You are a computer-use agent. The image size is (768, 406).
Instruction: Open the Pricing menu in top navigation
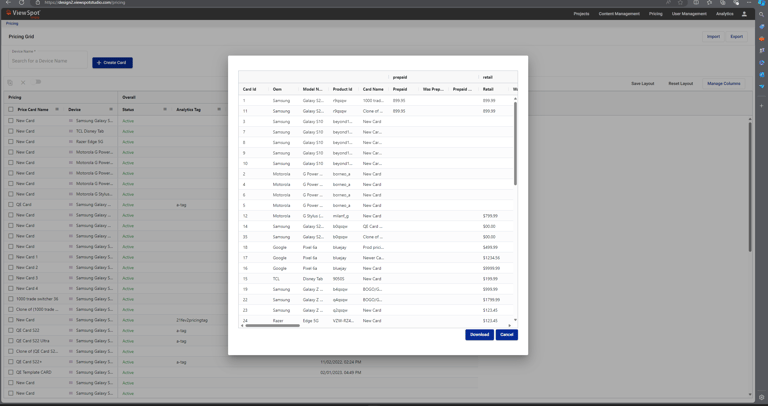[x=655, y=14]
